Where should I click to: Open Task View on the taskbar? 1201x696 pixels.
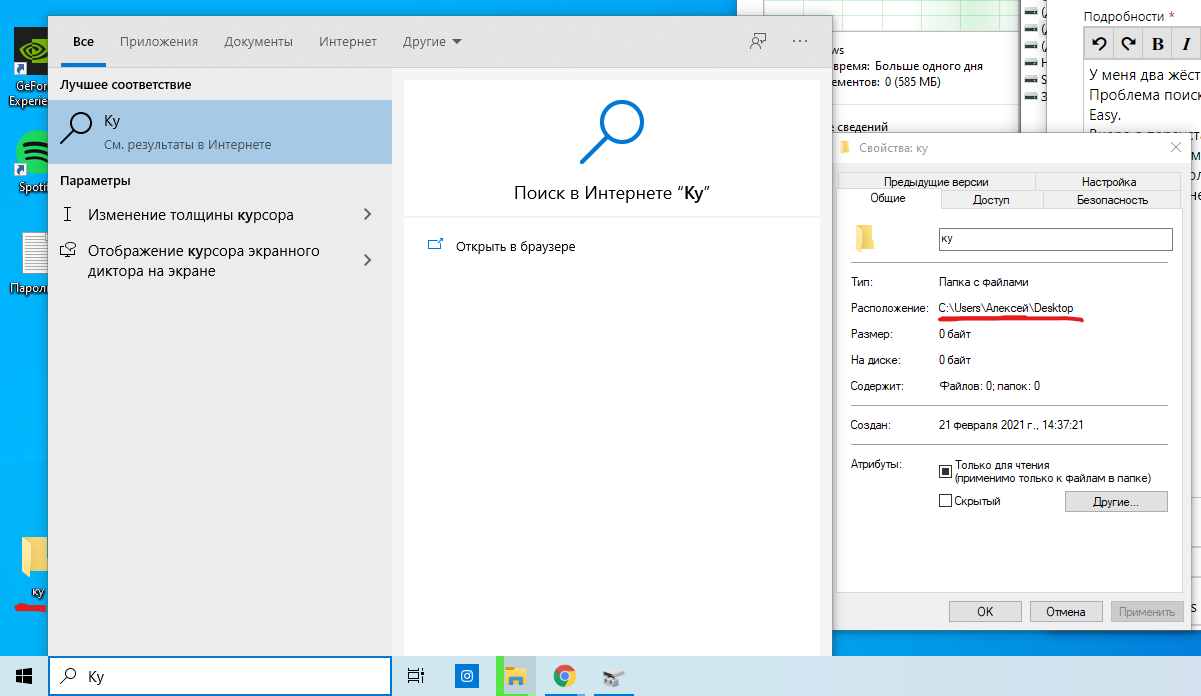pos(417,676)
